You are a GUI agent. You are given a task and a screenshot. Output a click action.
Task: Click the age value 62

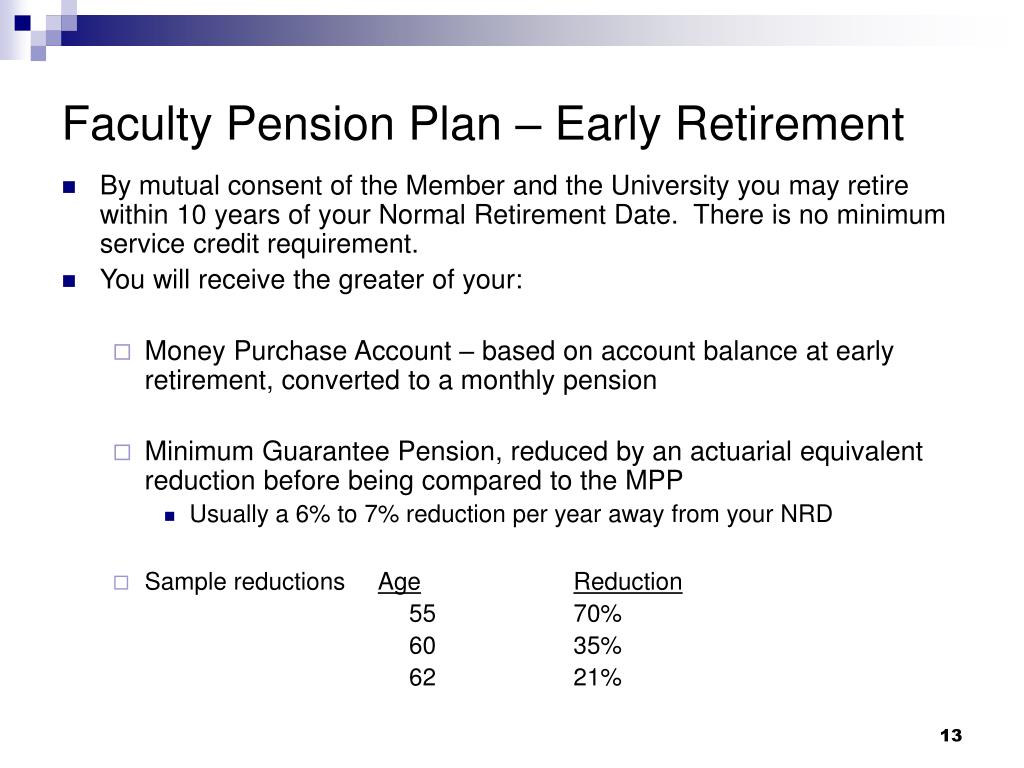pos(422,677)
